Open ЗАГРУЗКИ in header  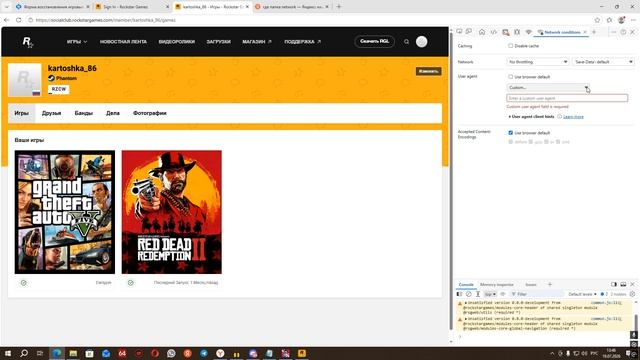218,42
